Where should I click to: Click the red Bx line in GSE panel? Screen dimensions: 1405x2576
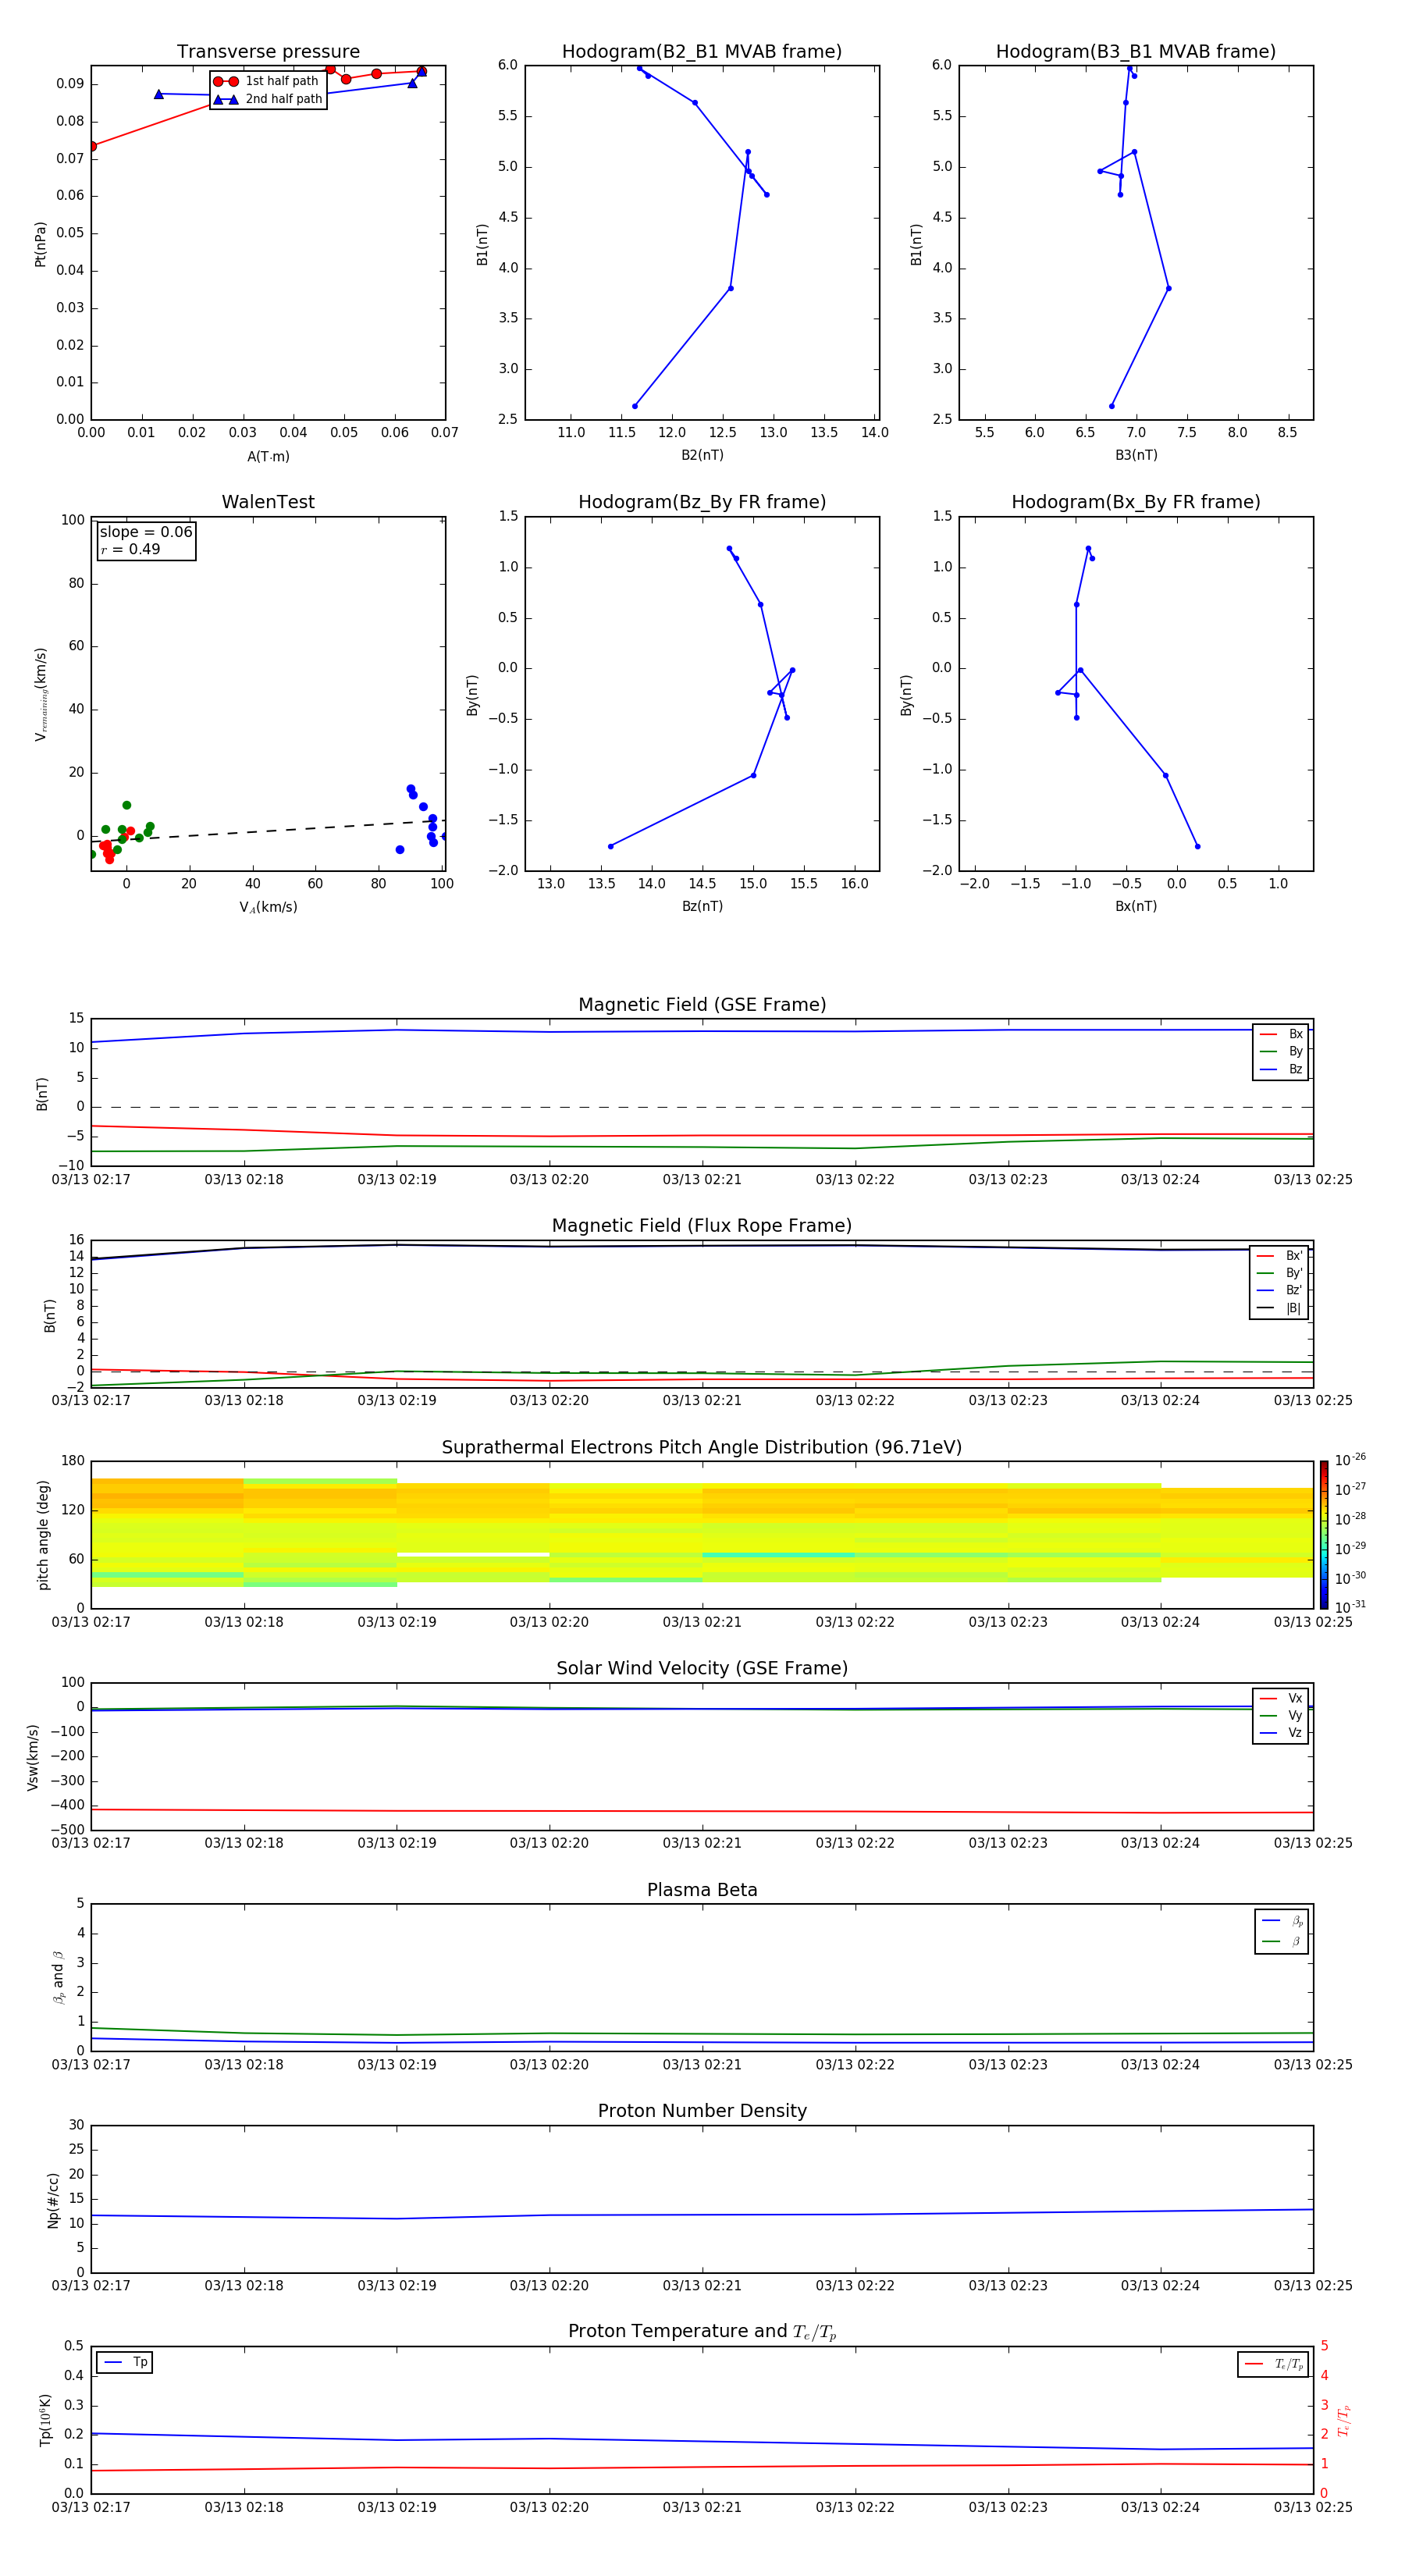point(702,1135)
